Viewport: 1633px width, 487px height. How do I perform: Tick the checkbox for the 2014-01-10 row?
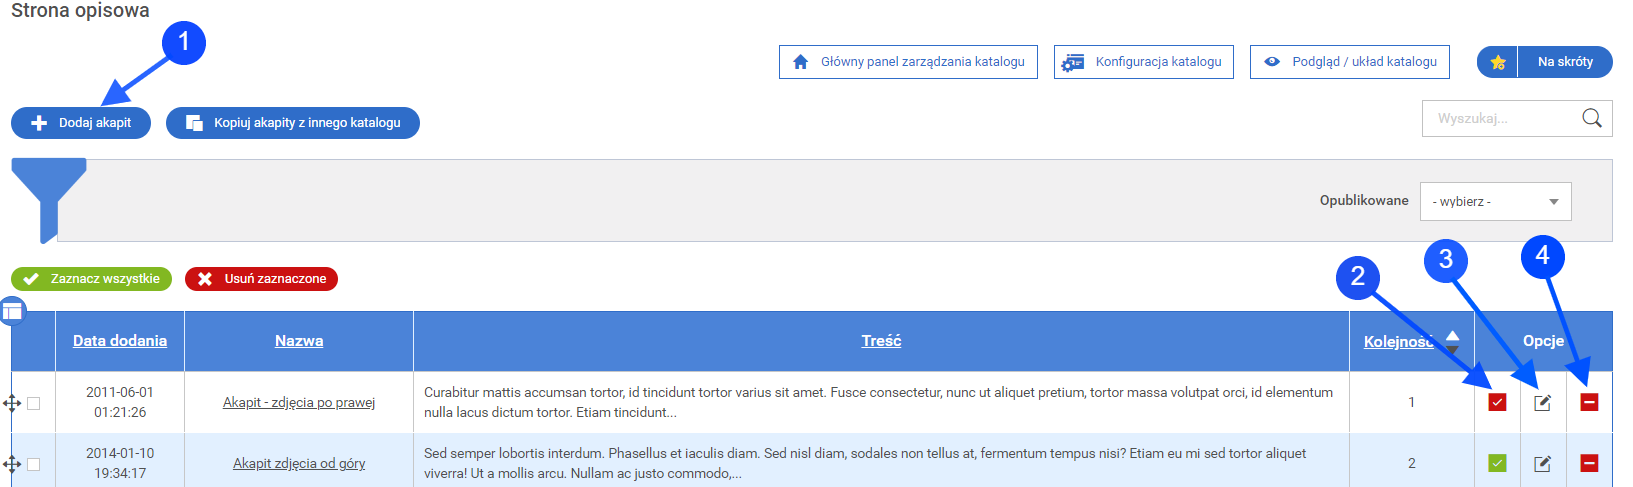click(34, 464)
